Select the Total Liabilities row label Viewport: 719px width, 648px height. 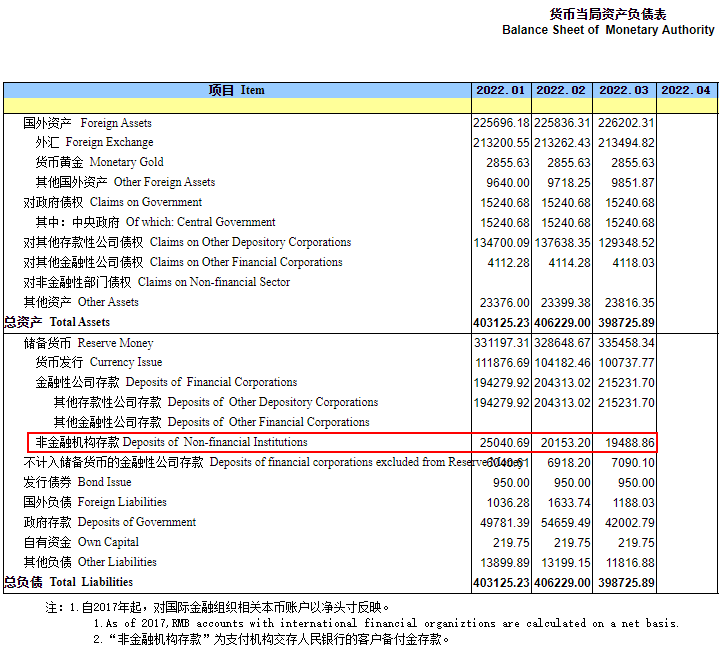(x=69, y=582)
